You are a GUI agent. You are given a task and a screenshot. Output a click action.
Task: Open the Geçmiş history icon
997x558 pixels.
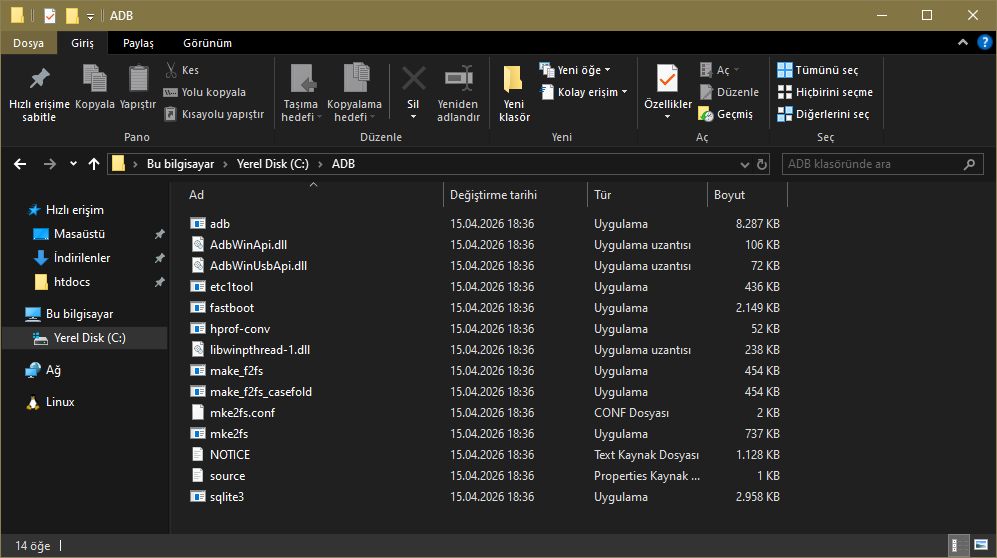click(706, 114)
